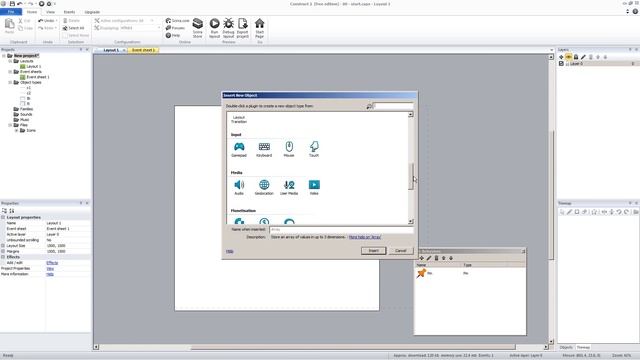640x360 pixels.
Task: Open the Undo dropdown arrow
Action: 56,20
